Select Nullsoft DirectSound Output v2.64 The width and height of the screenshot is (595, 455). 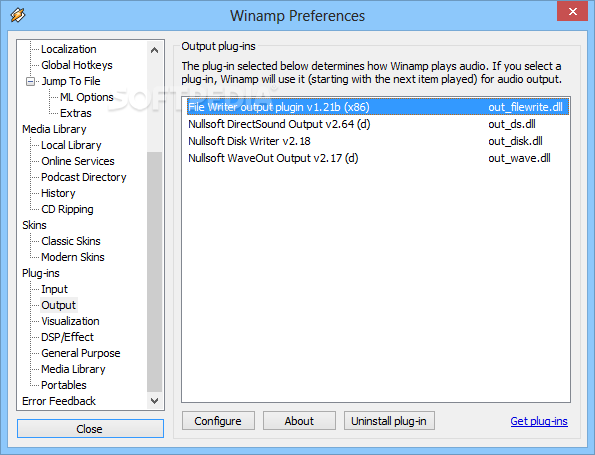(378, 124)
